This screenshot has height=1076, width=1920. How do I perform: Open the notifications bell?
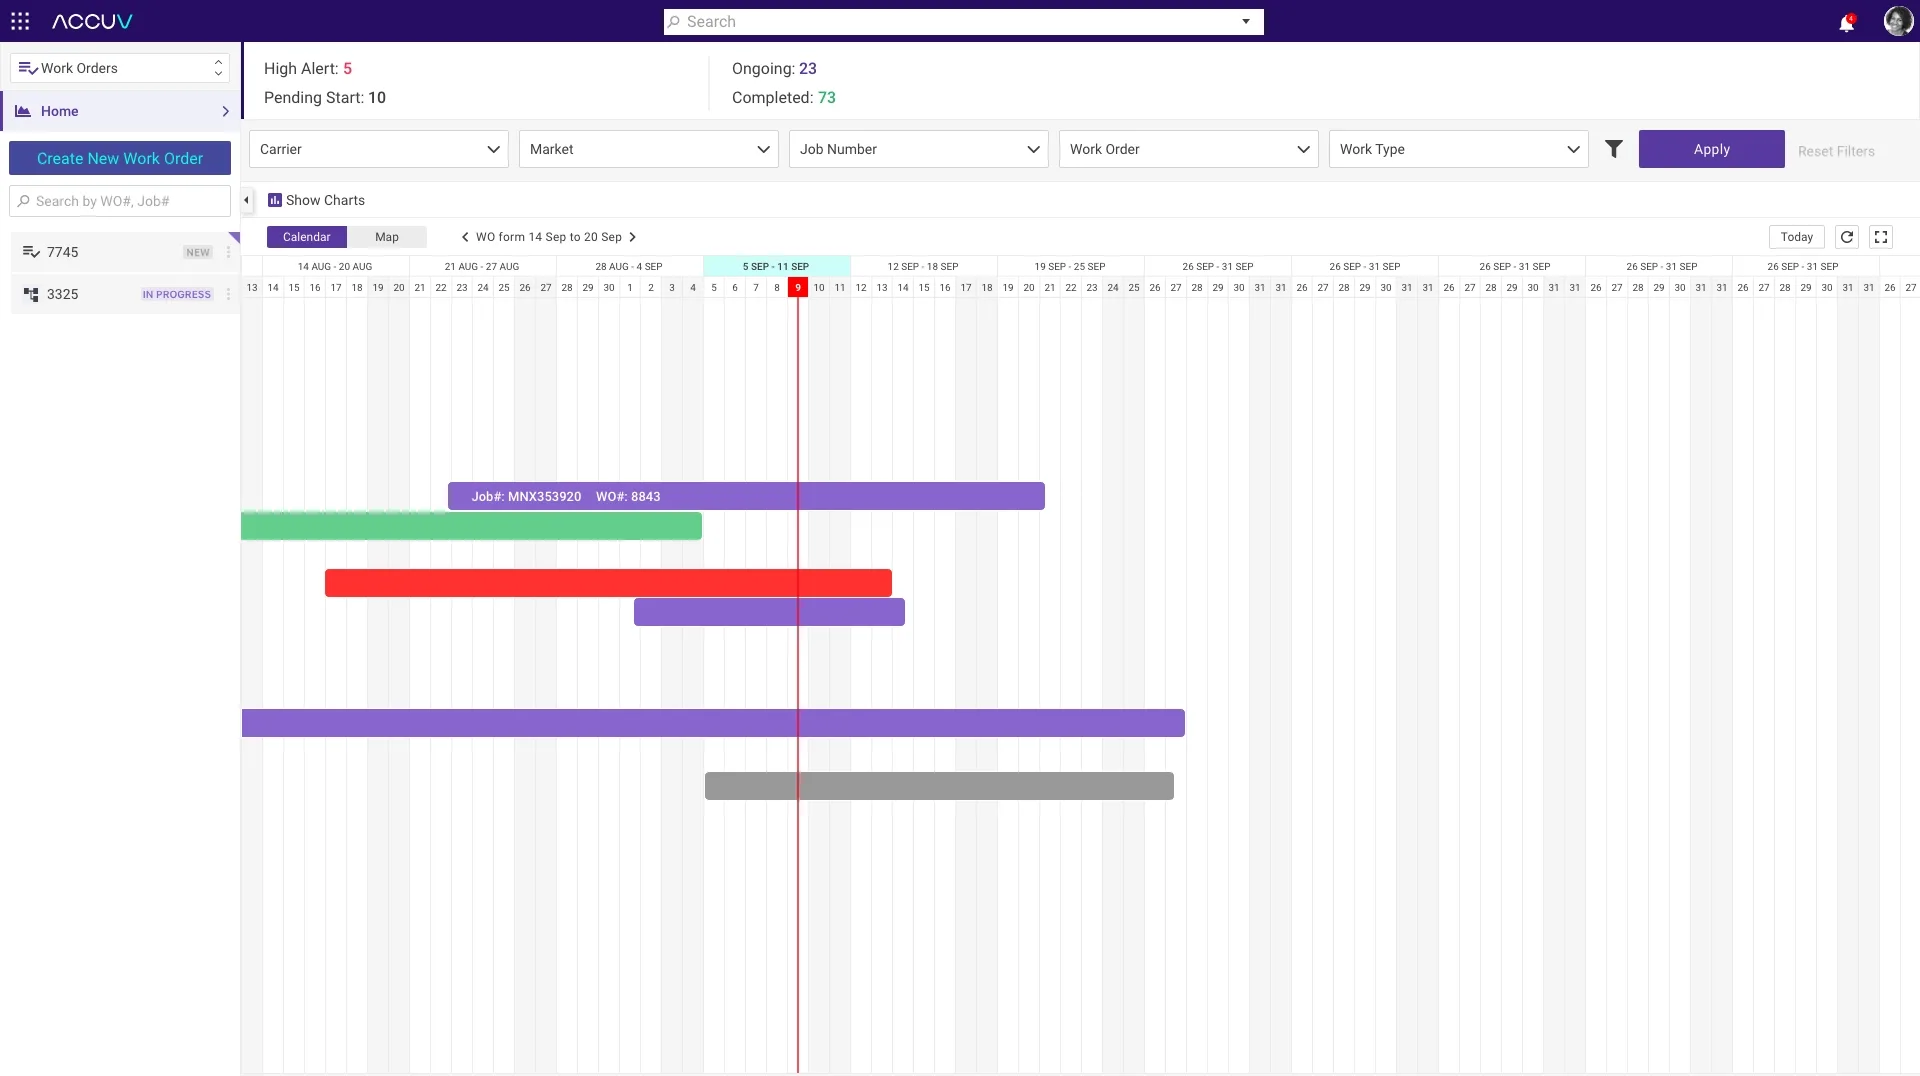click(1846, 22)
